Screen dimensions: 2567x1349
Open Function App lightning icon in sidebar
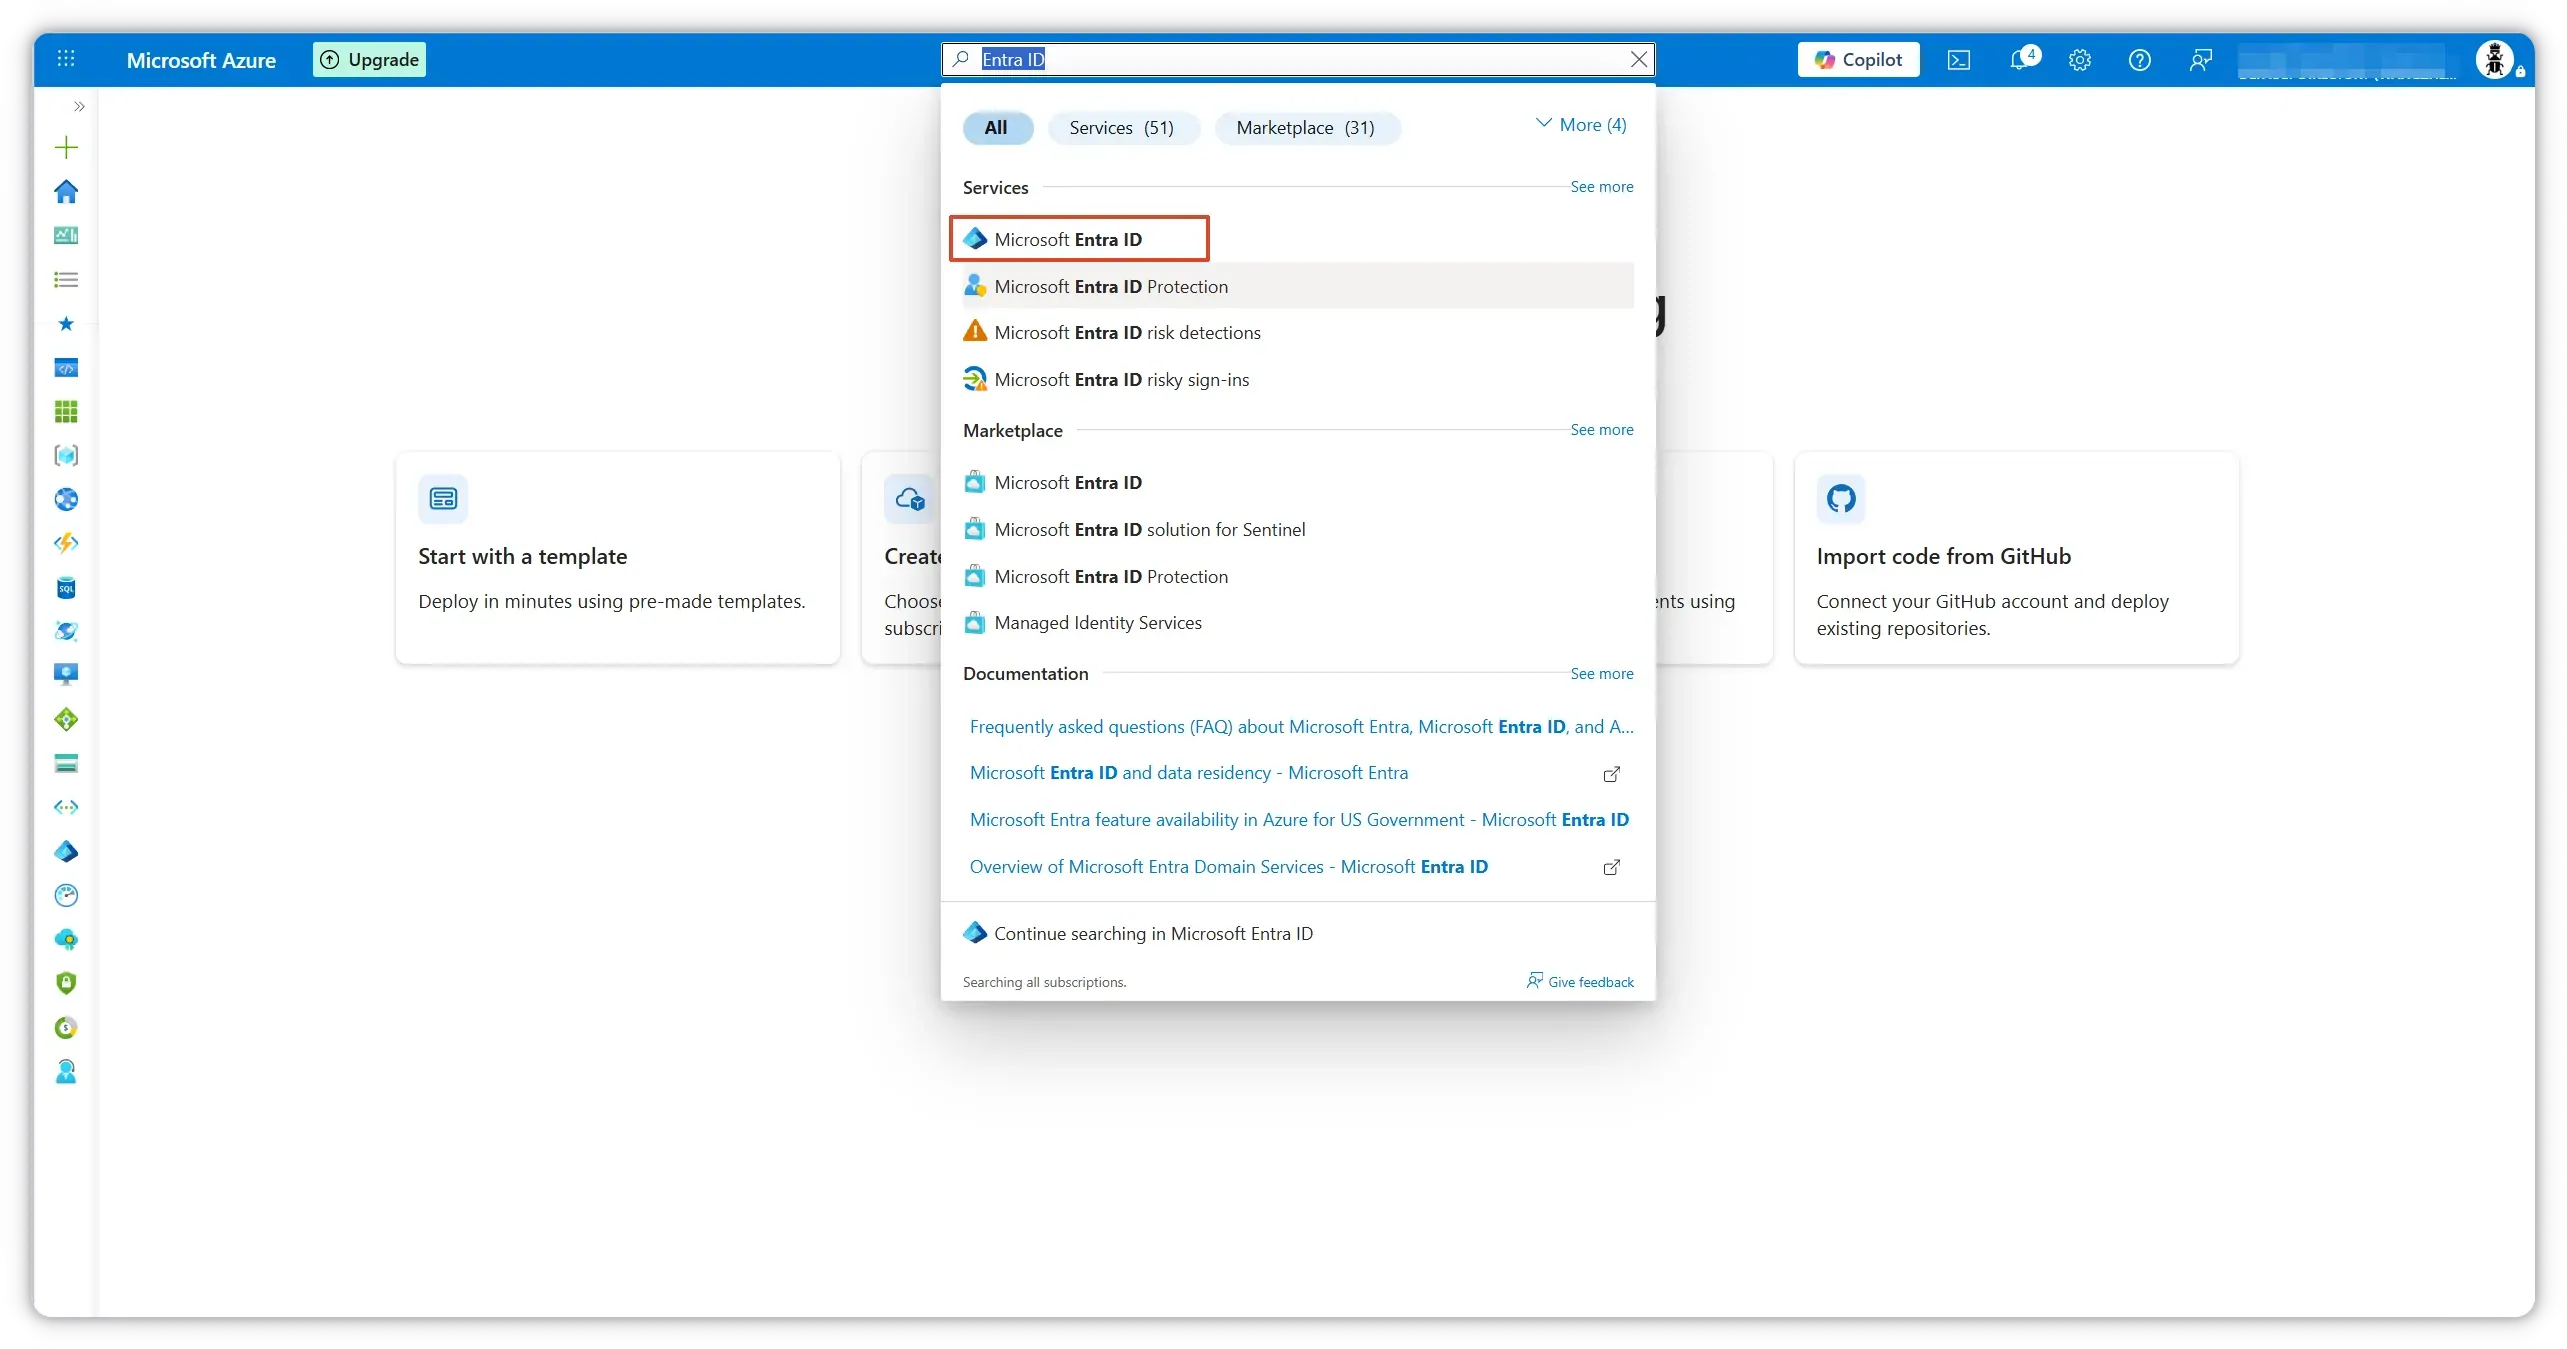click(x=66, y=543)
